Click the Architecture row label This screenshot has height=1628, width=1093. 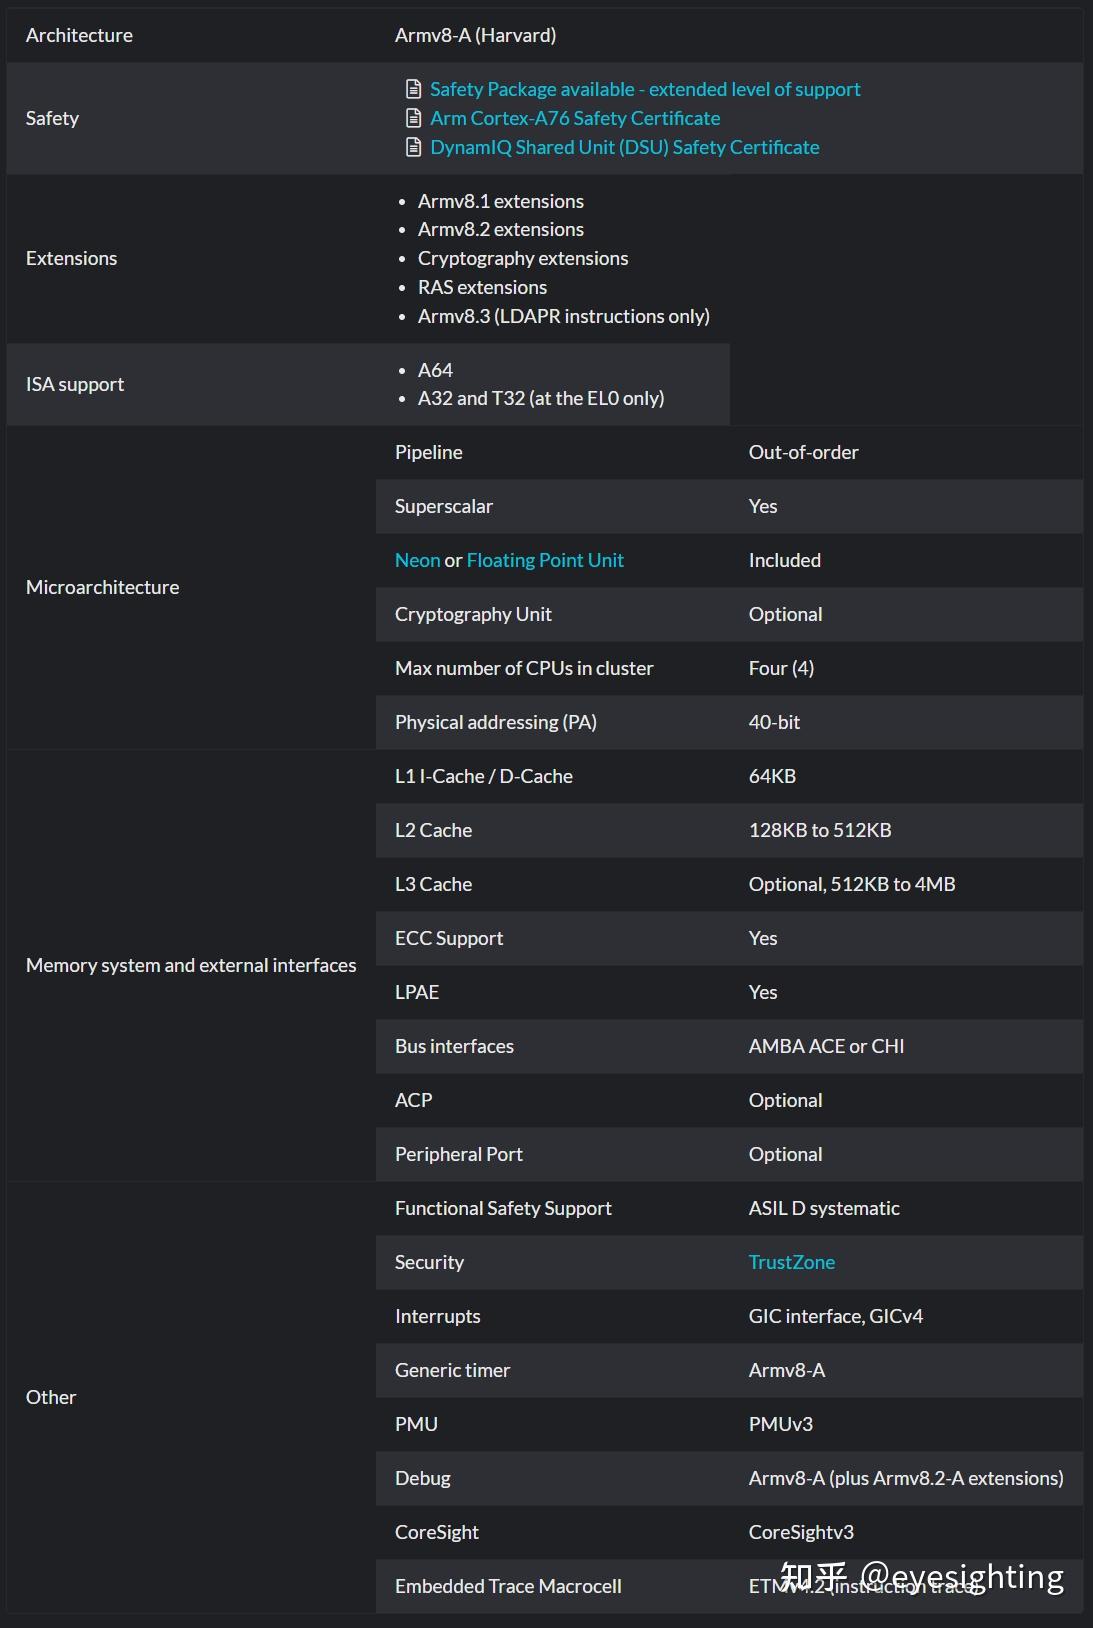click(x=79, y=35)
